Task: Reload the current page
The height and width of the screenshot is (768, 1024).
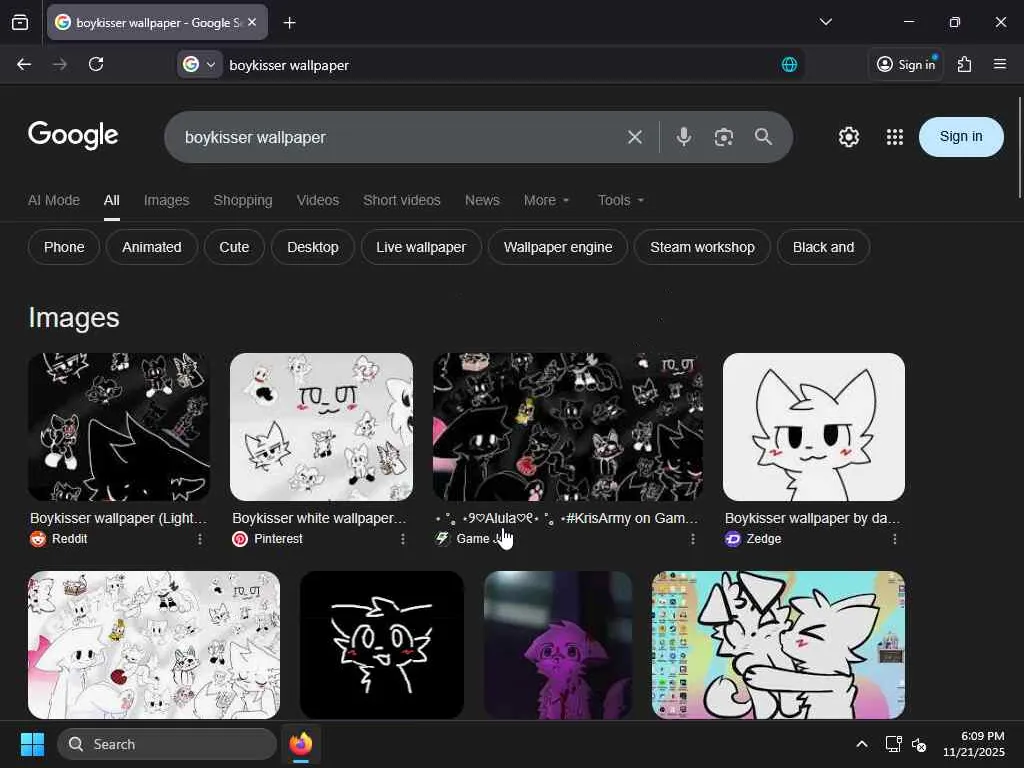Action: 96,64
